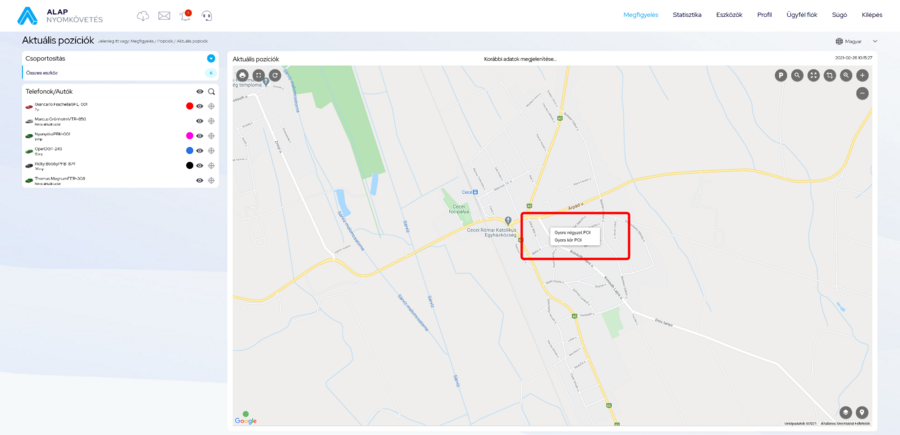
Task: Search the Telefonok/Autók list via magnifier icon
Action: click(x=212, y=91)
